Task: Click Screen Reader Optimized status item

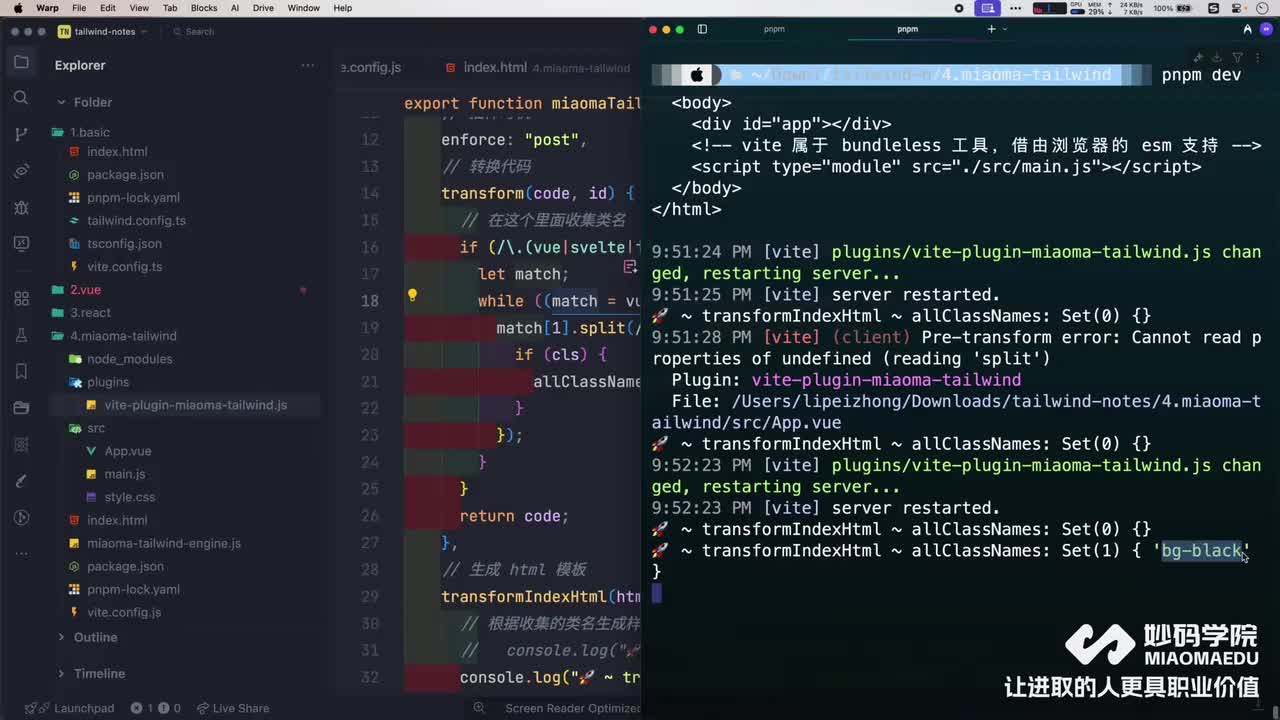Action: [x=572, y=708]
